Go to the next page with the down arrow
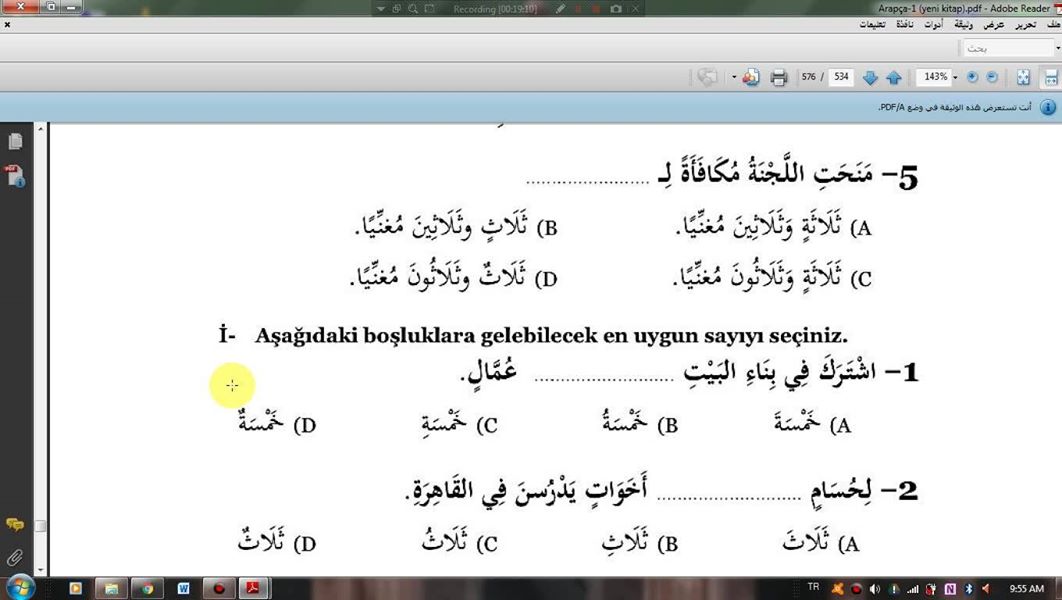Screen dimensions: 1062x600 pyautogui.click(x=870, y=78)
